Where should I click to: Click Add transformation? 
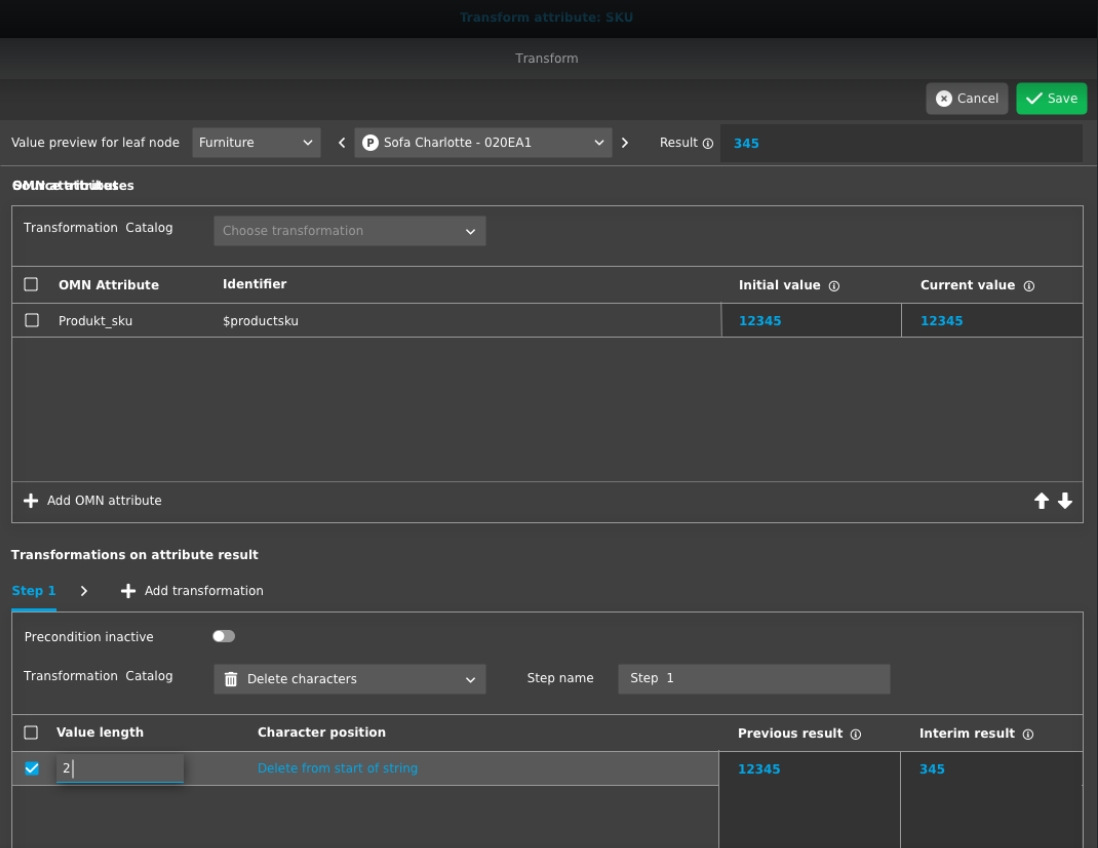point(193,591)
